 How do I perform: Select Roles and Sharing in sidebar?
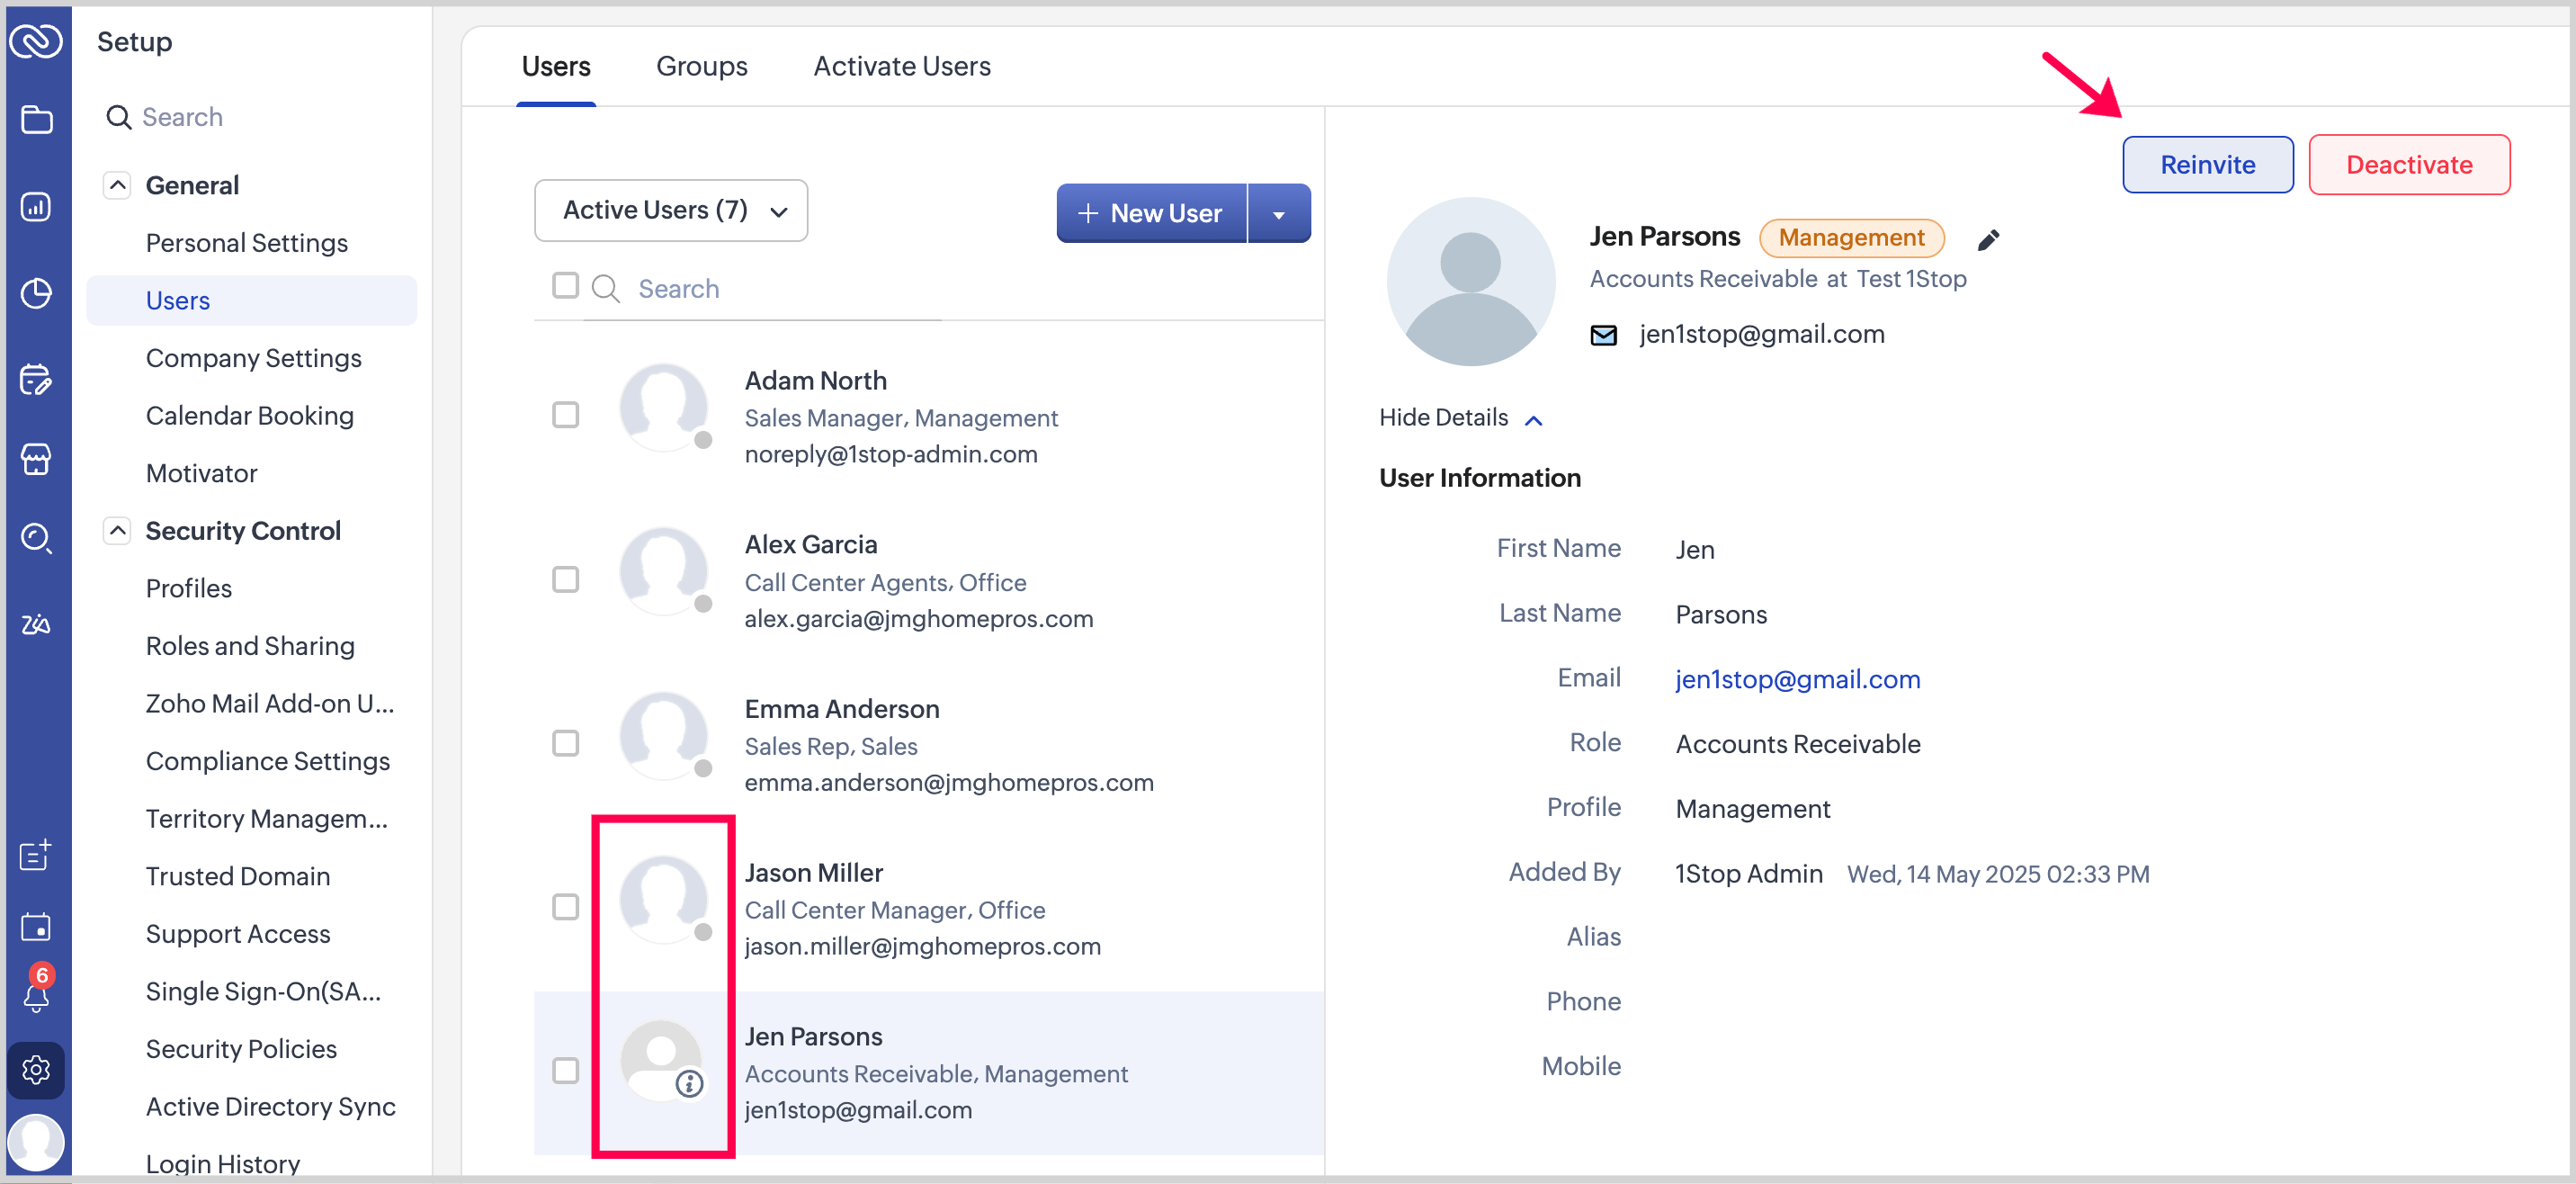point(250,646)
